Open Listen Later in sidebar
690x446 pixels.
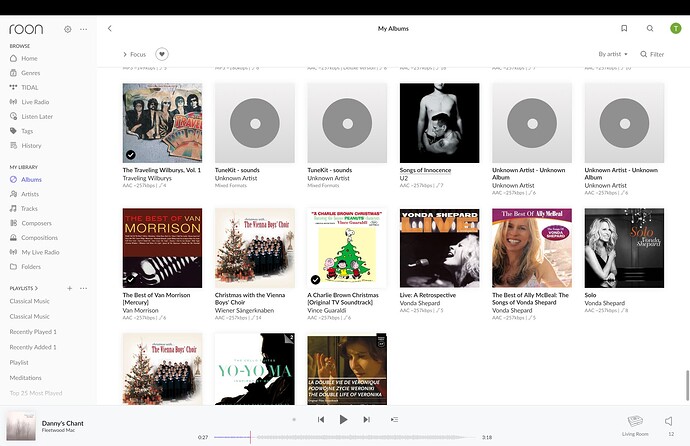(x=31, y=116)
